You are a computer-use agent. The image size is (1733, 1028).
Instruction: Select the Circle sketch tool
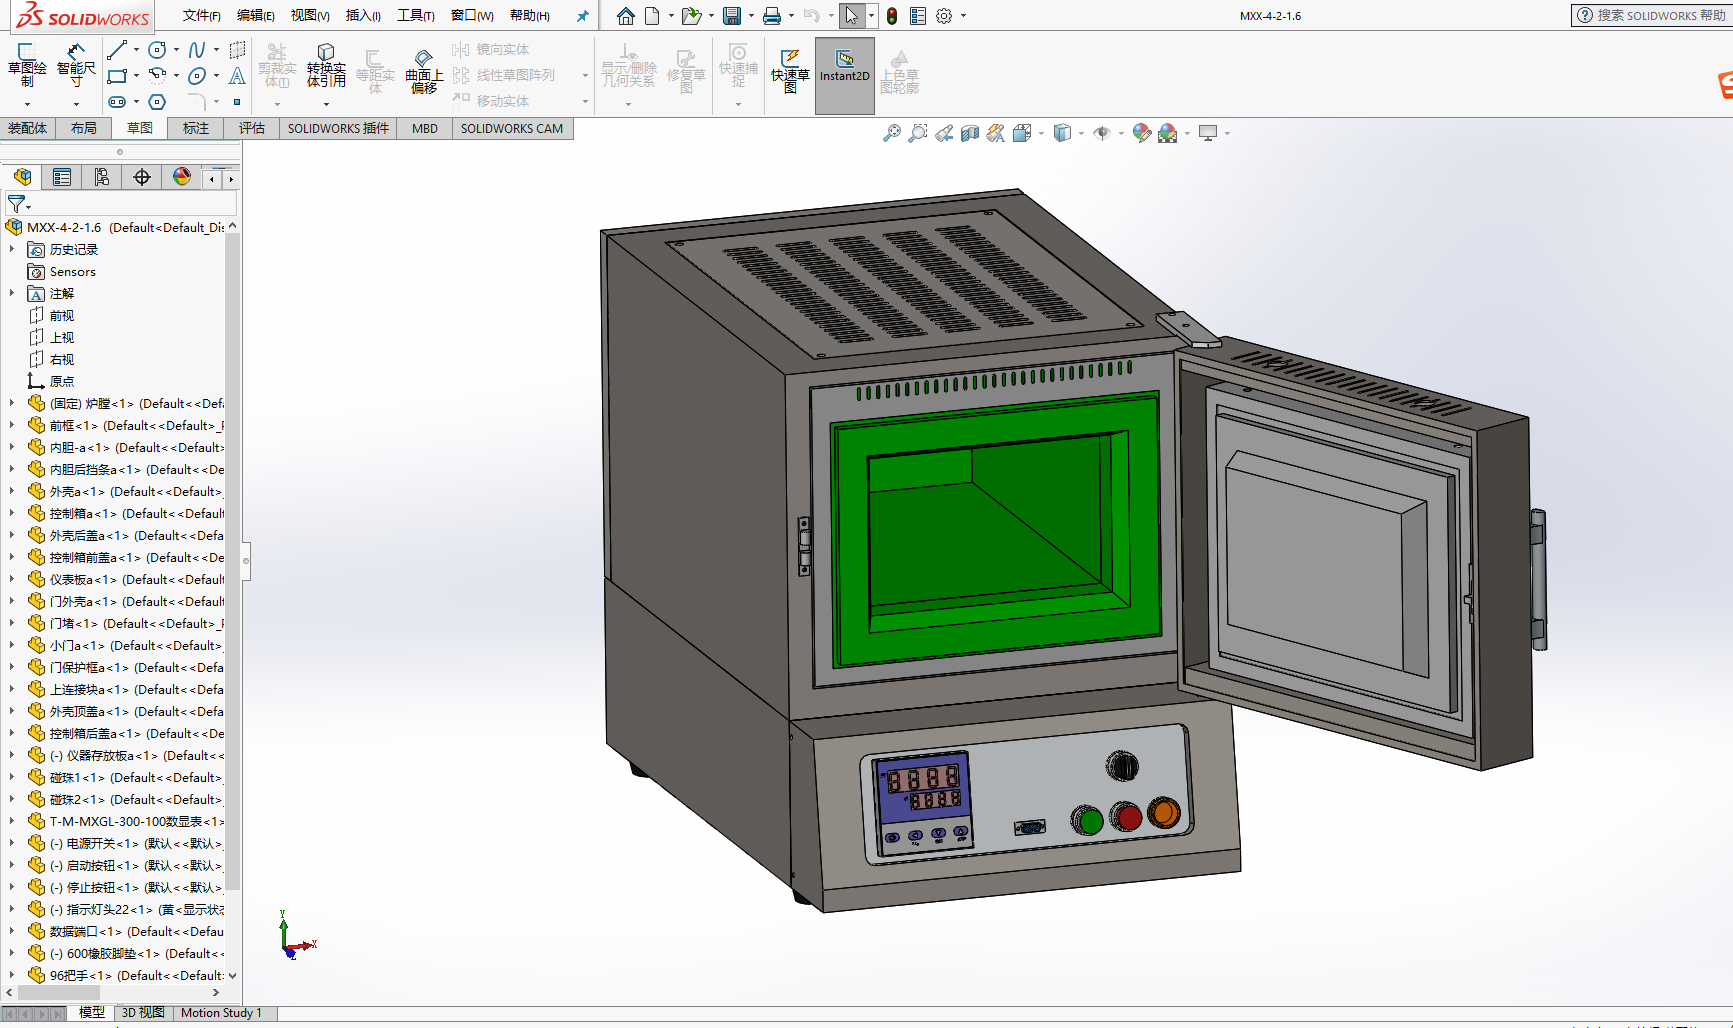[x=157, y=50]
